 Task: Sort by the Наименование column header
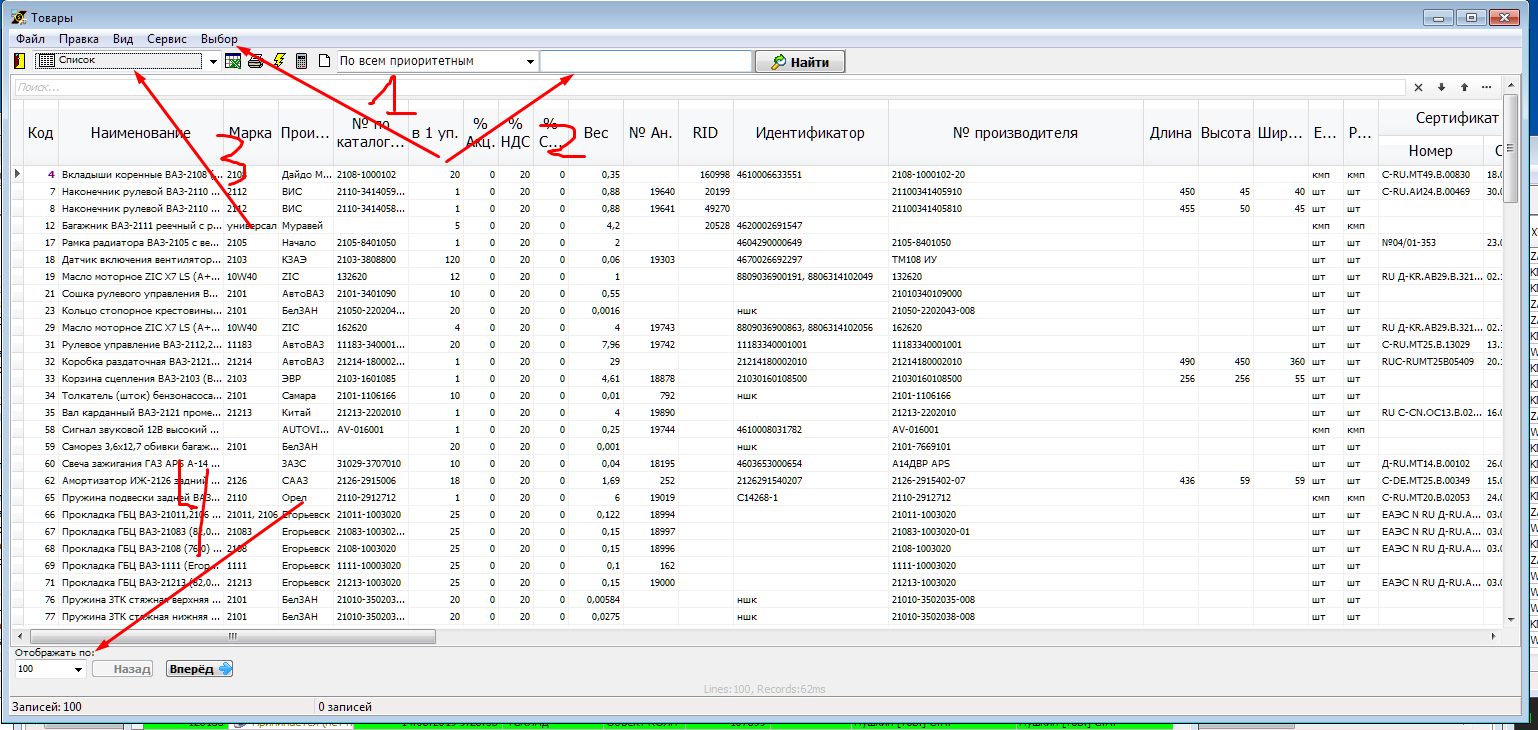point(141,133)
